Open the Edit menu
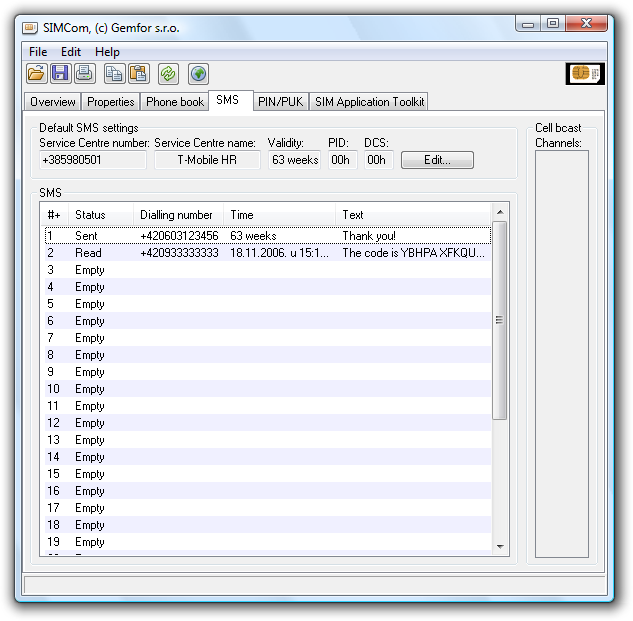Screen dimensions: 633x621 tap(70, 52)
